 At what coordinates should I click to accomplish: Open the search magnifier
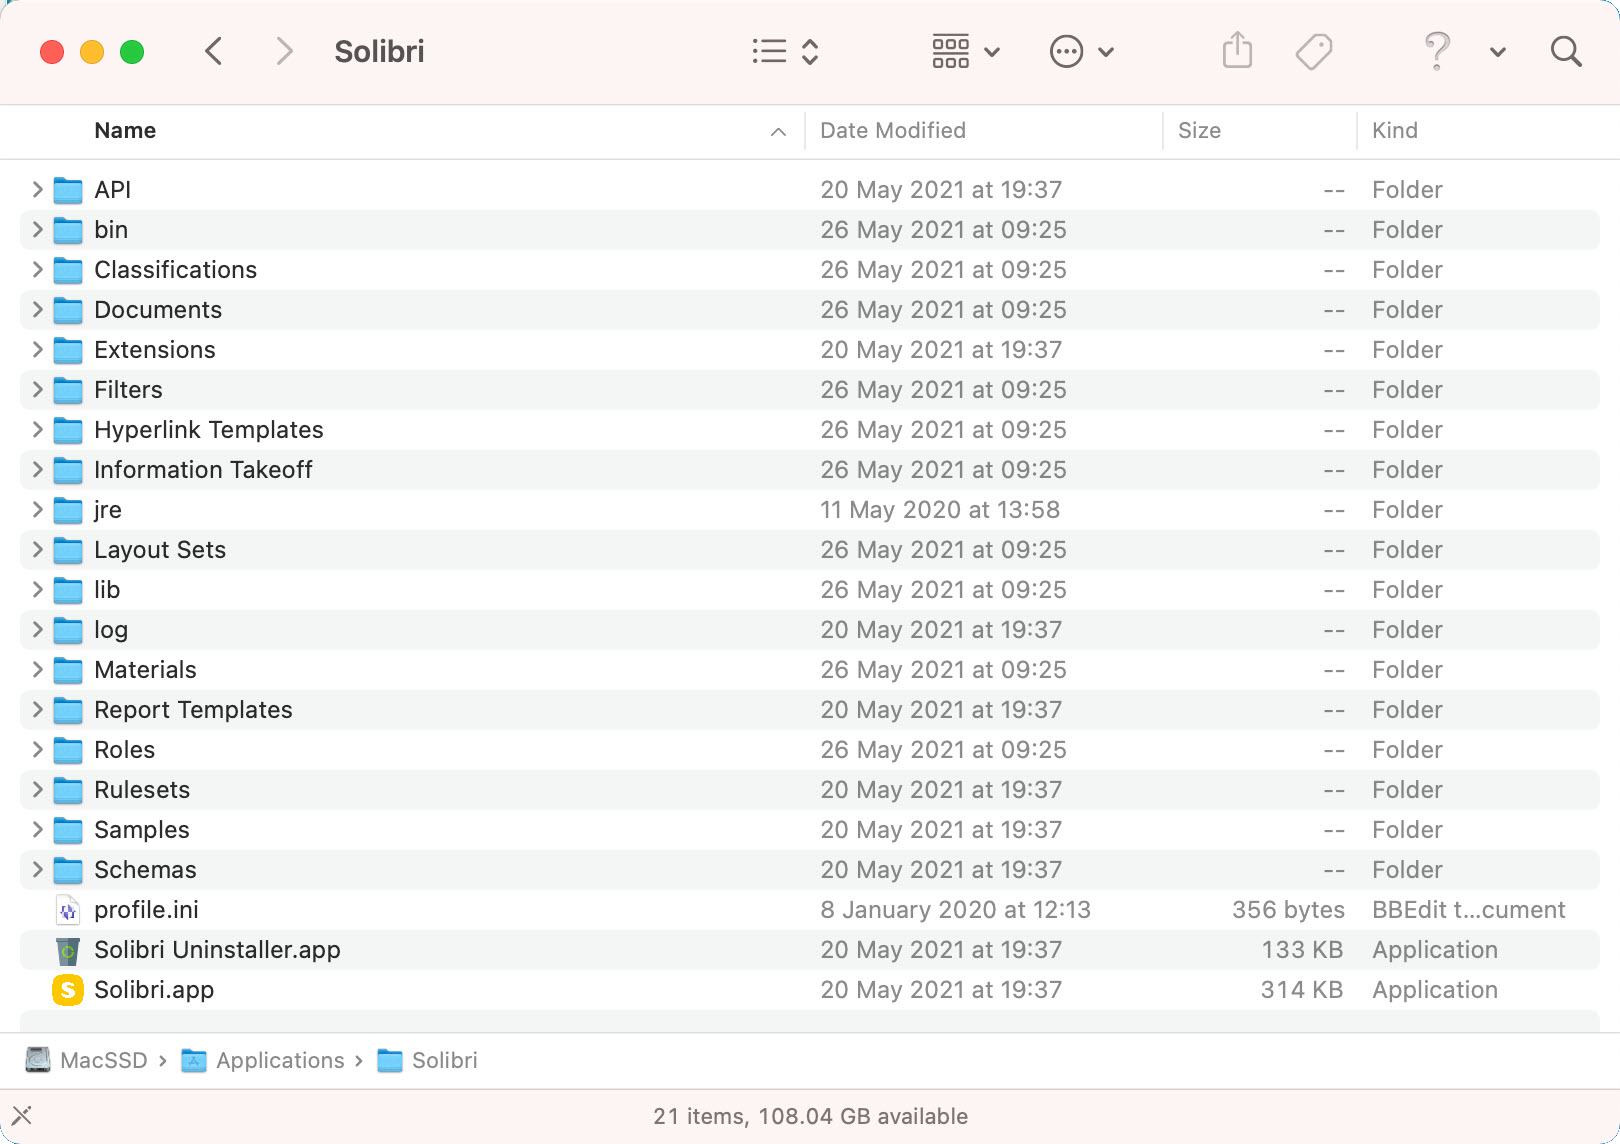click(x=1566, y=51)
